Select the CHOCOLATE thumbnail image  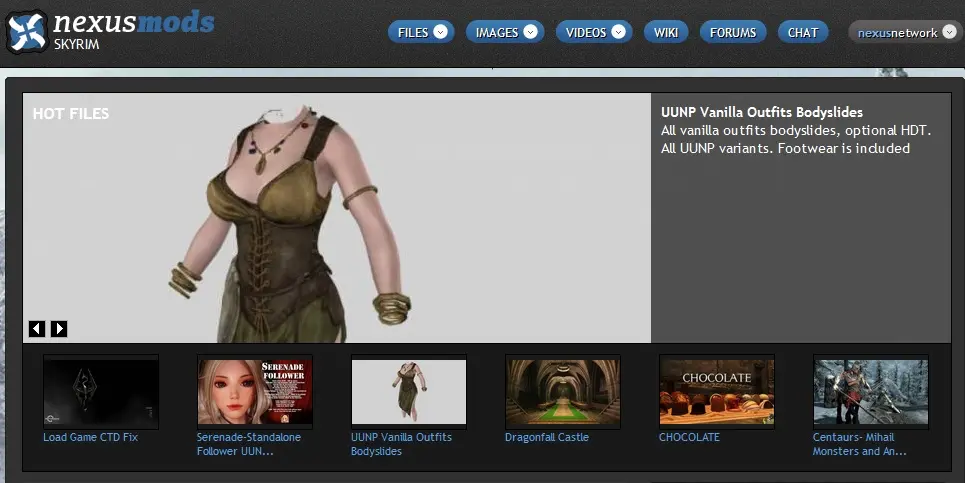pyautogui.click(x=716, y=392)
